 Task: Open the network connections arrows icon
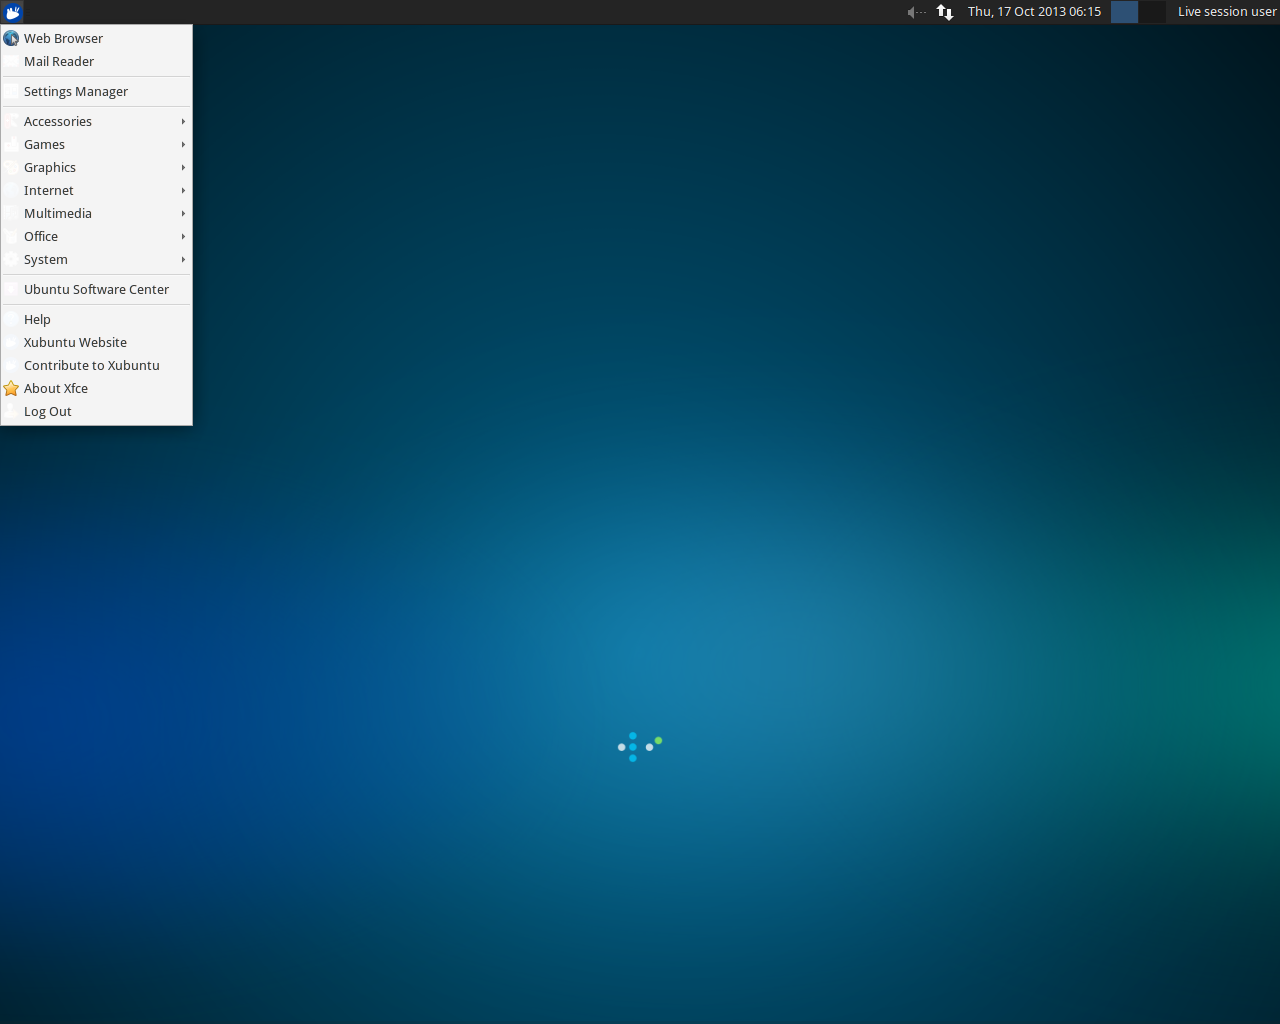pos(945,12)
